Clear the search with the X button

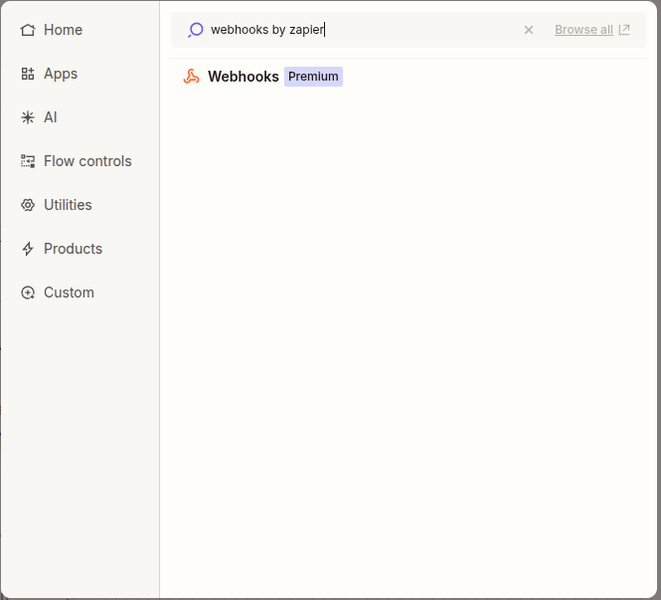pyautogui.click(x=529, y=30)
